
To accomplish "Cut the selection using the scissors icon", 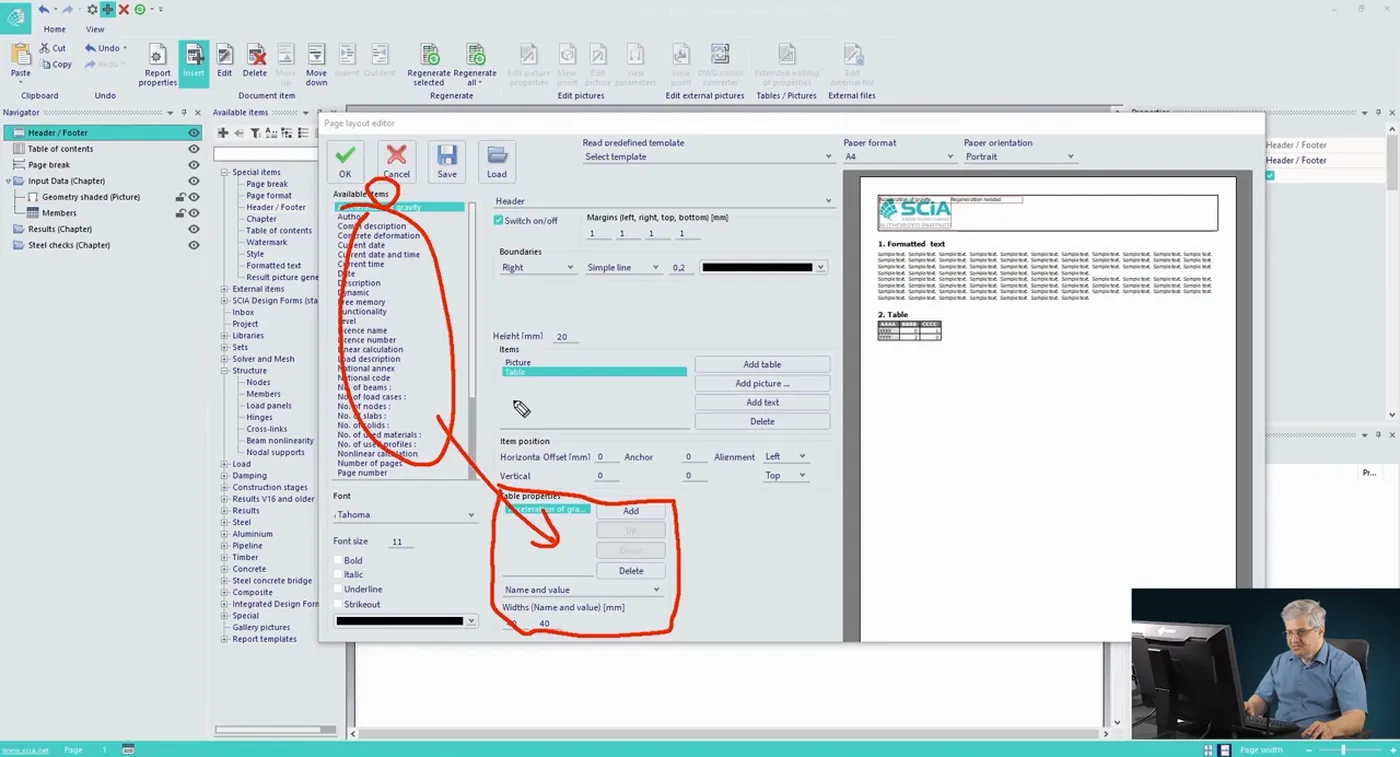I will pos(53,48).
